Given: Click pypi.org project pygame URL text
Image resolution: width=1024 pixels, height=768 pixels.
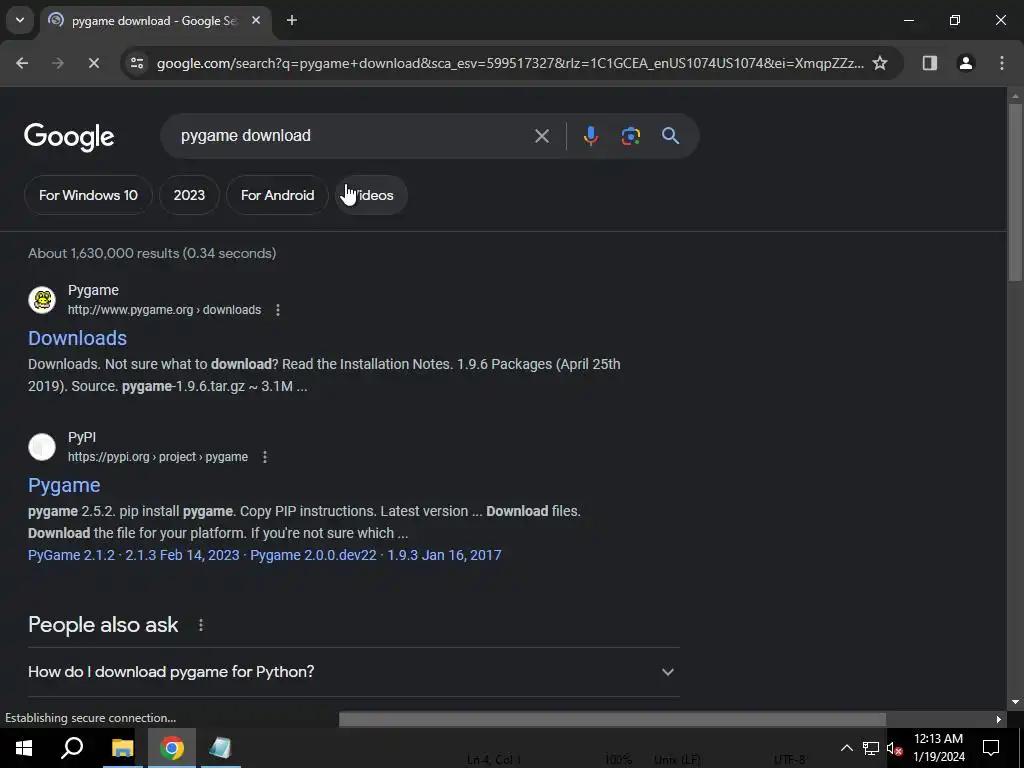Looking at the screenshot, I should click(158, 457).
